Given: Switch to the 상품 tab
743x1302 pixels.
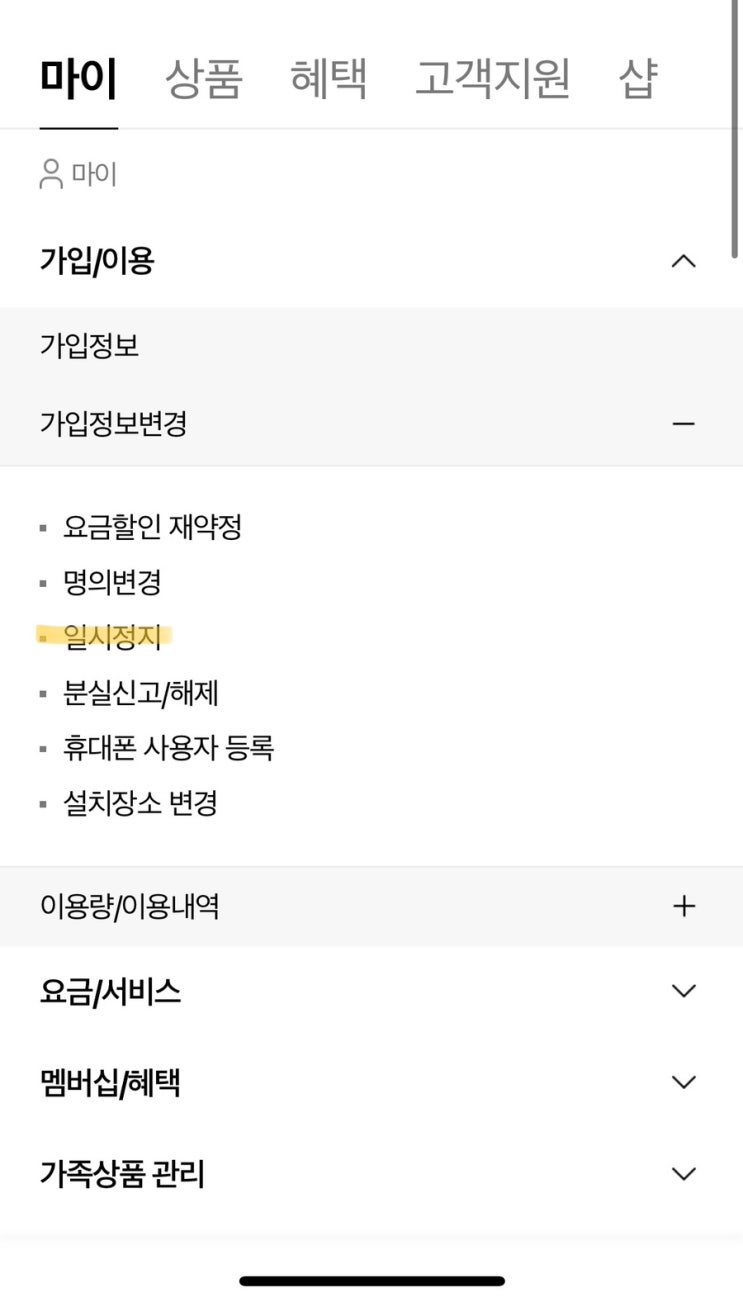Looking at the screenshot, I should [203, 78].
